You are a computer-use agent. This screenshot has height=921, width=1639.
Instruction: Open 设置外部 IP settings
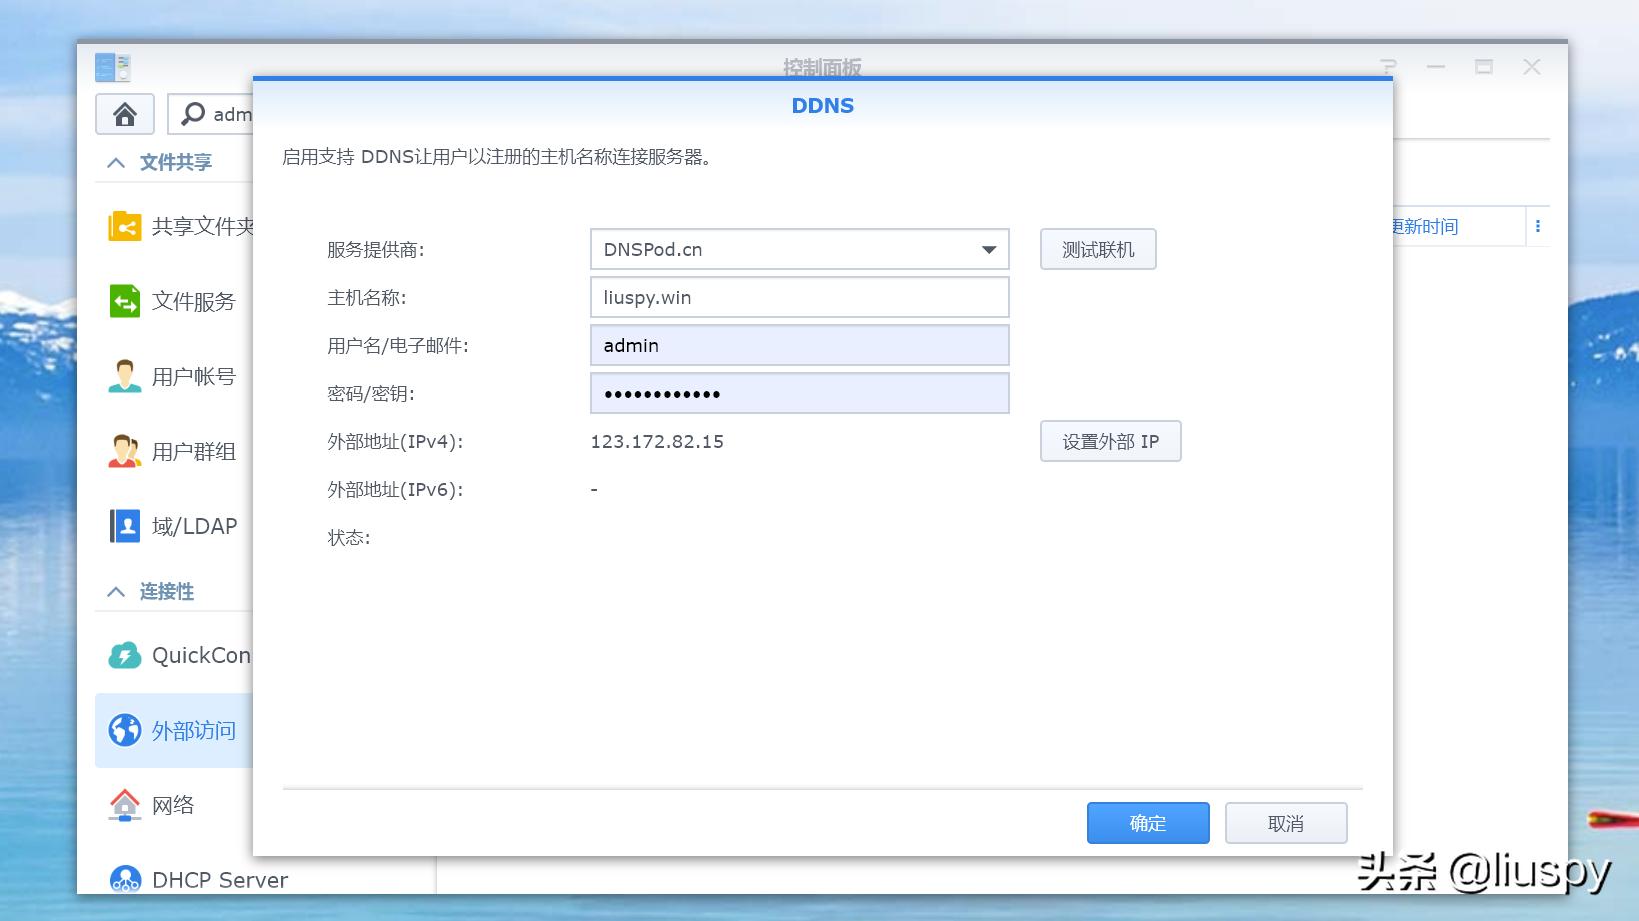click(x=1110, y=441)
